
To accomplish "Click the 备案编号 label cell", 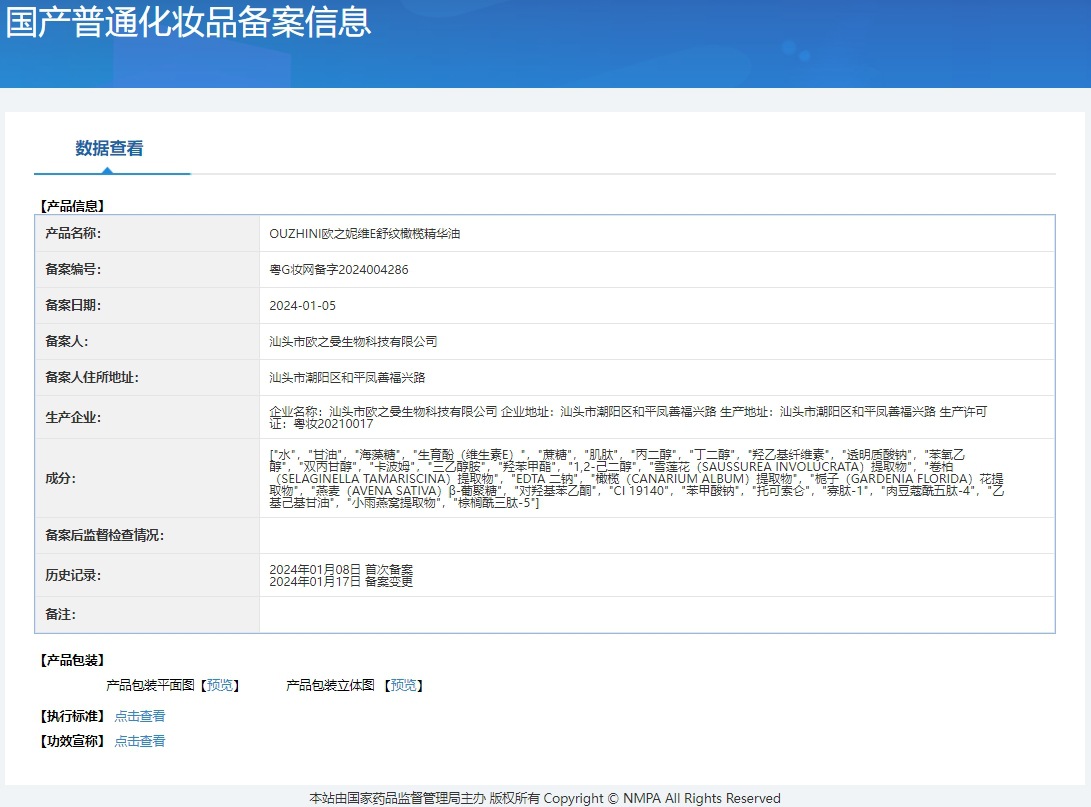I will (147, 270).
